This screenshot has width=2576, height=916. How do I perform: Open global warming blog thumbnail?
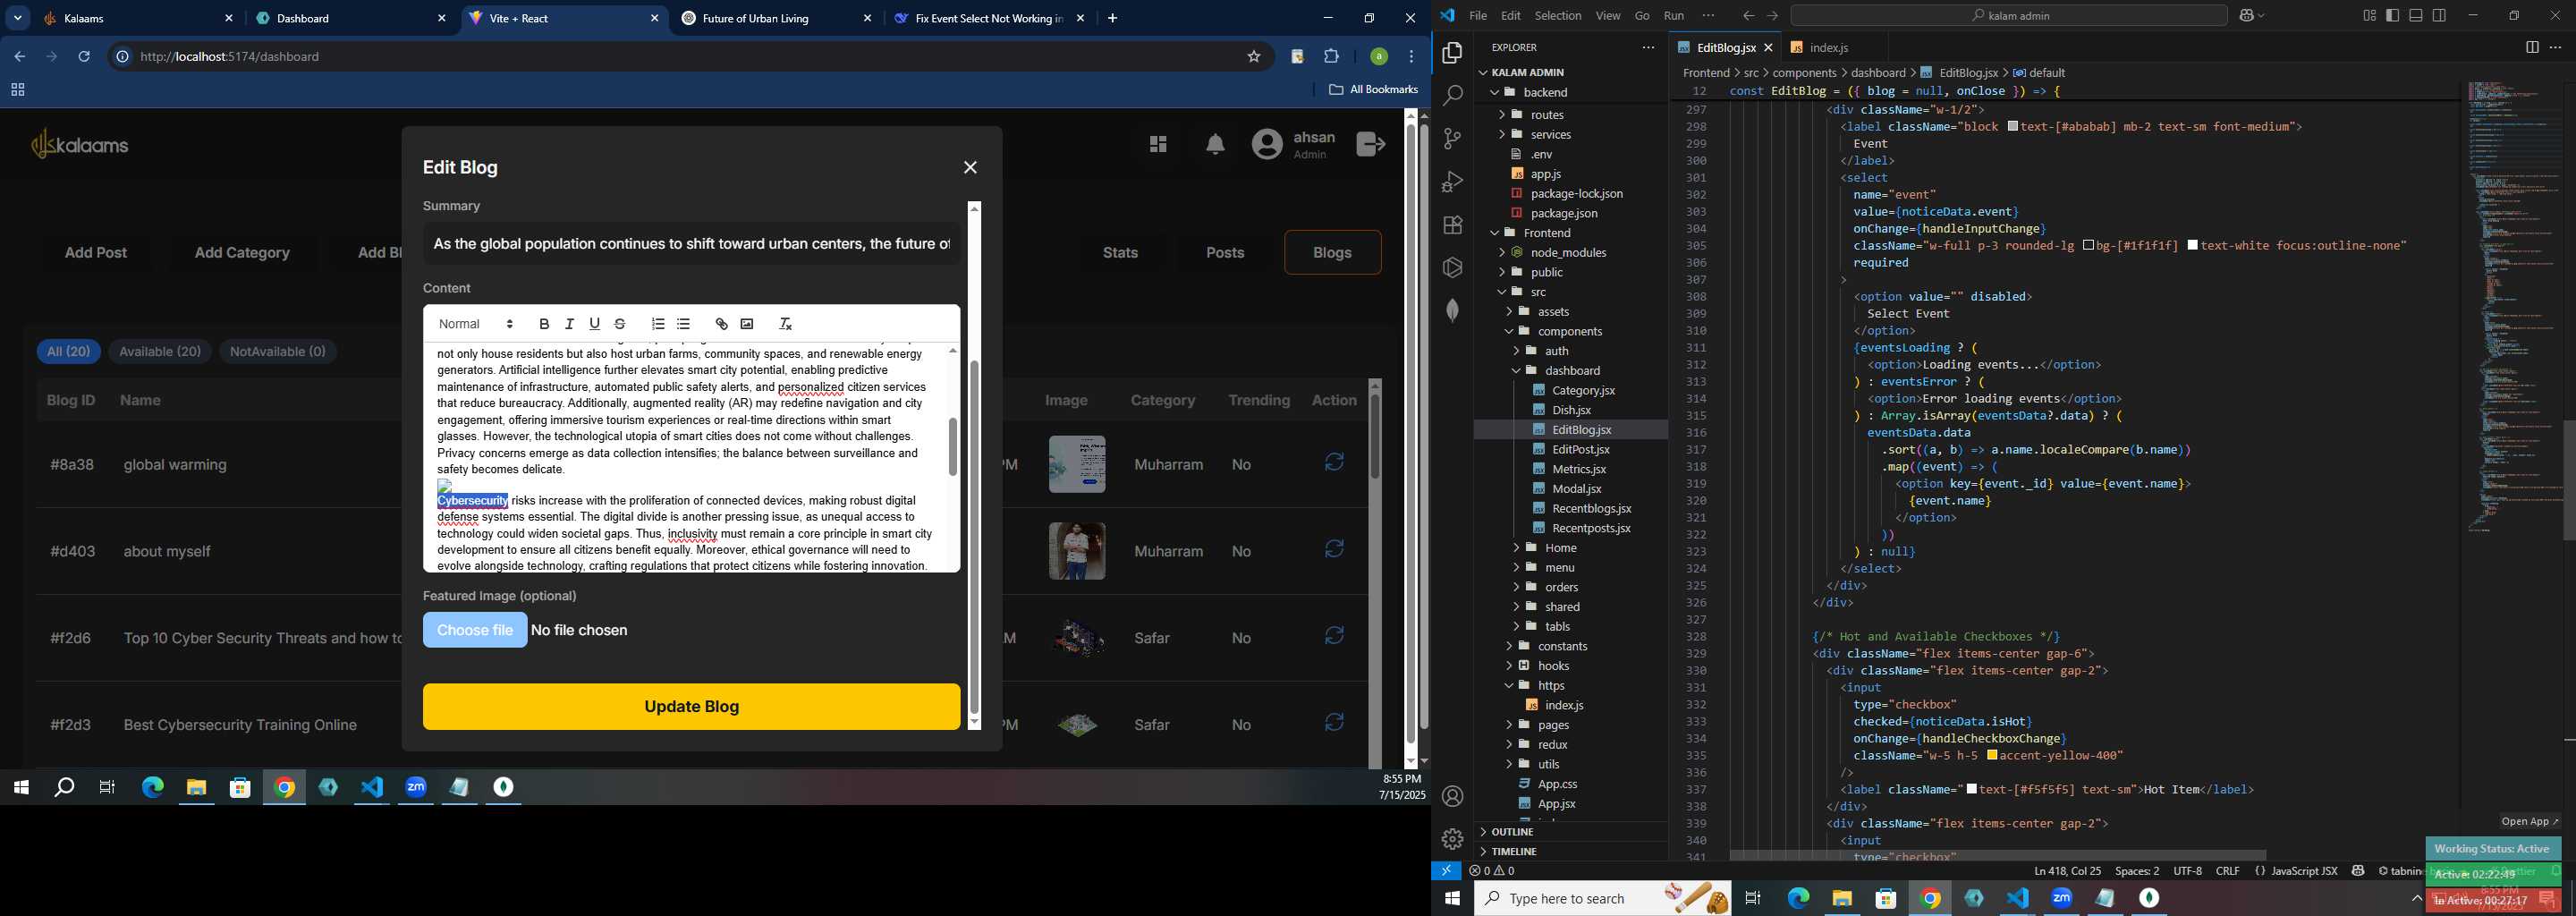pos(1077,464)
